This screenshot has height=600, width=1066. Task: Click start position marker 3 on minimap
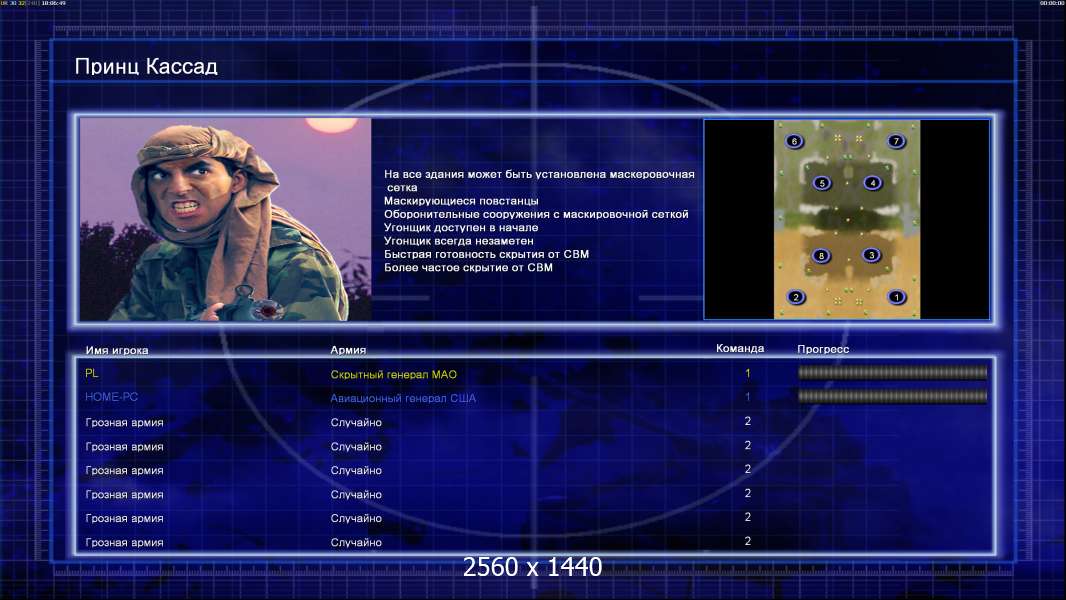pyautogui.click(x=872, y=255)
